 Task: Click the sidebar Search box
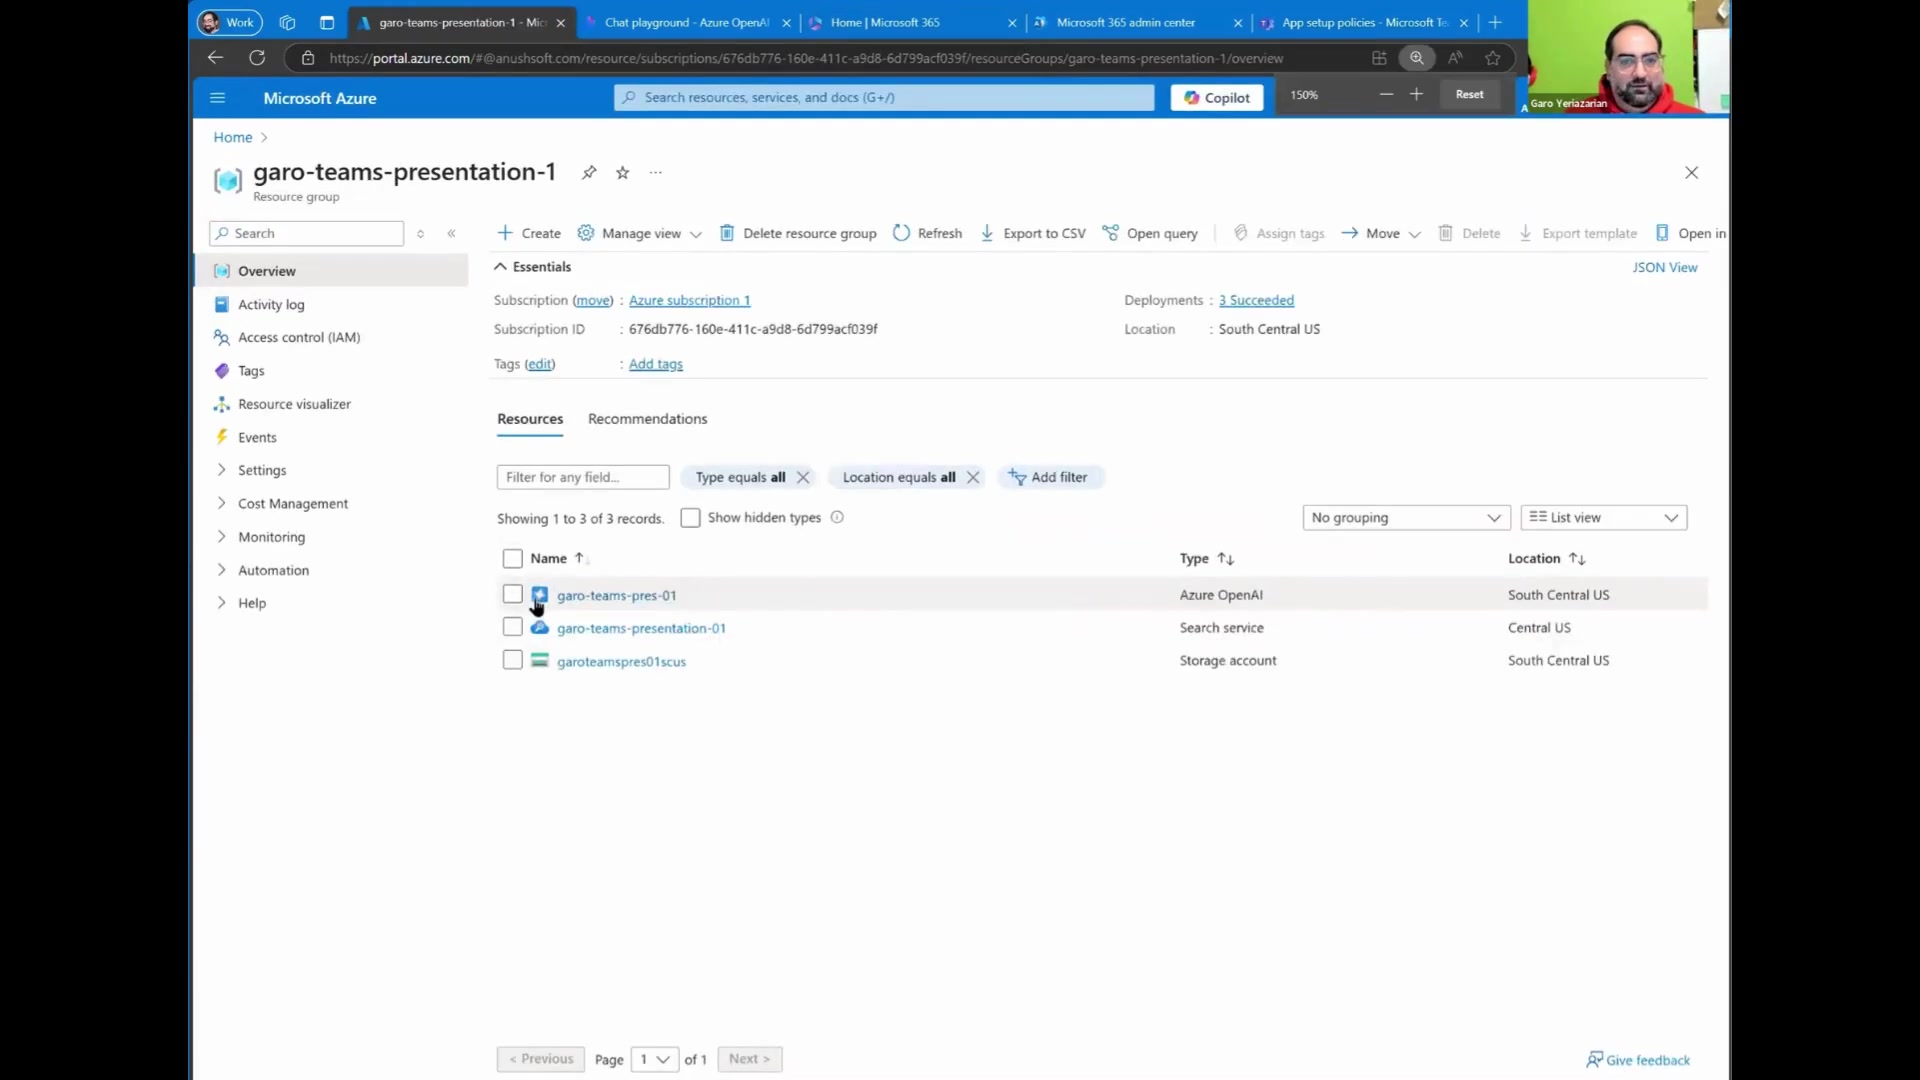point(306,233)
